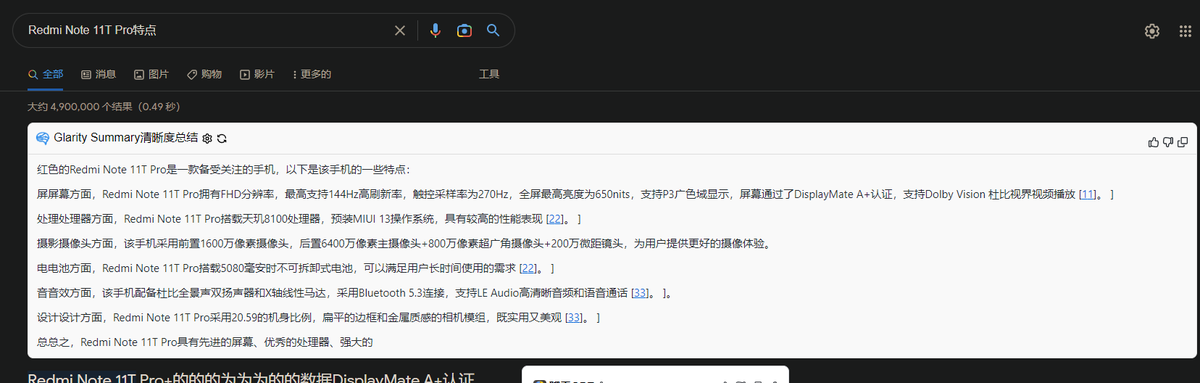Open image search with the camera icon

(x=464, y=31)
